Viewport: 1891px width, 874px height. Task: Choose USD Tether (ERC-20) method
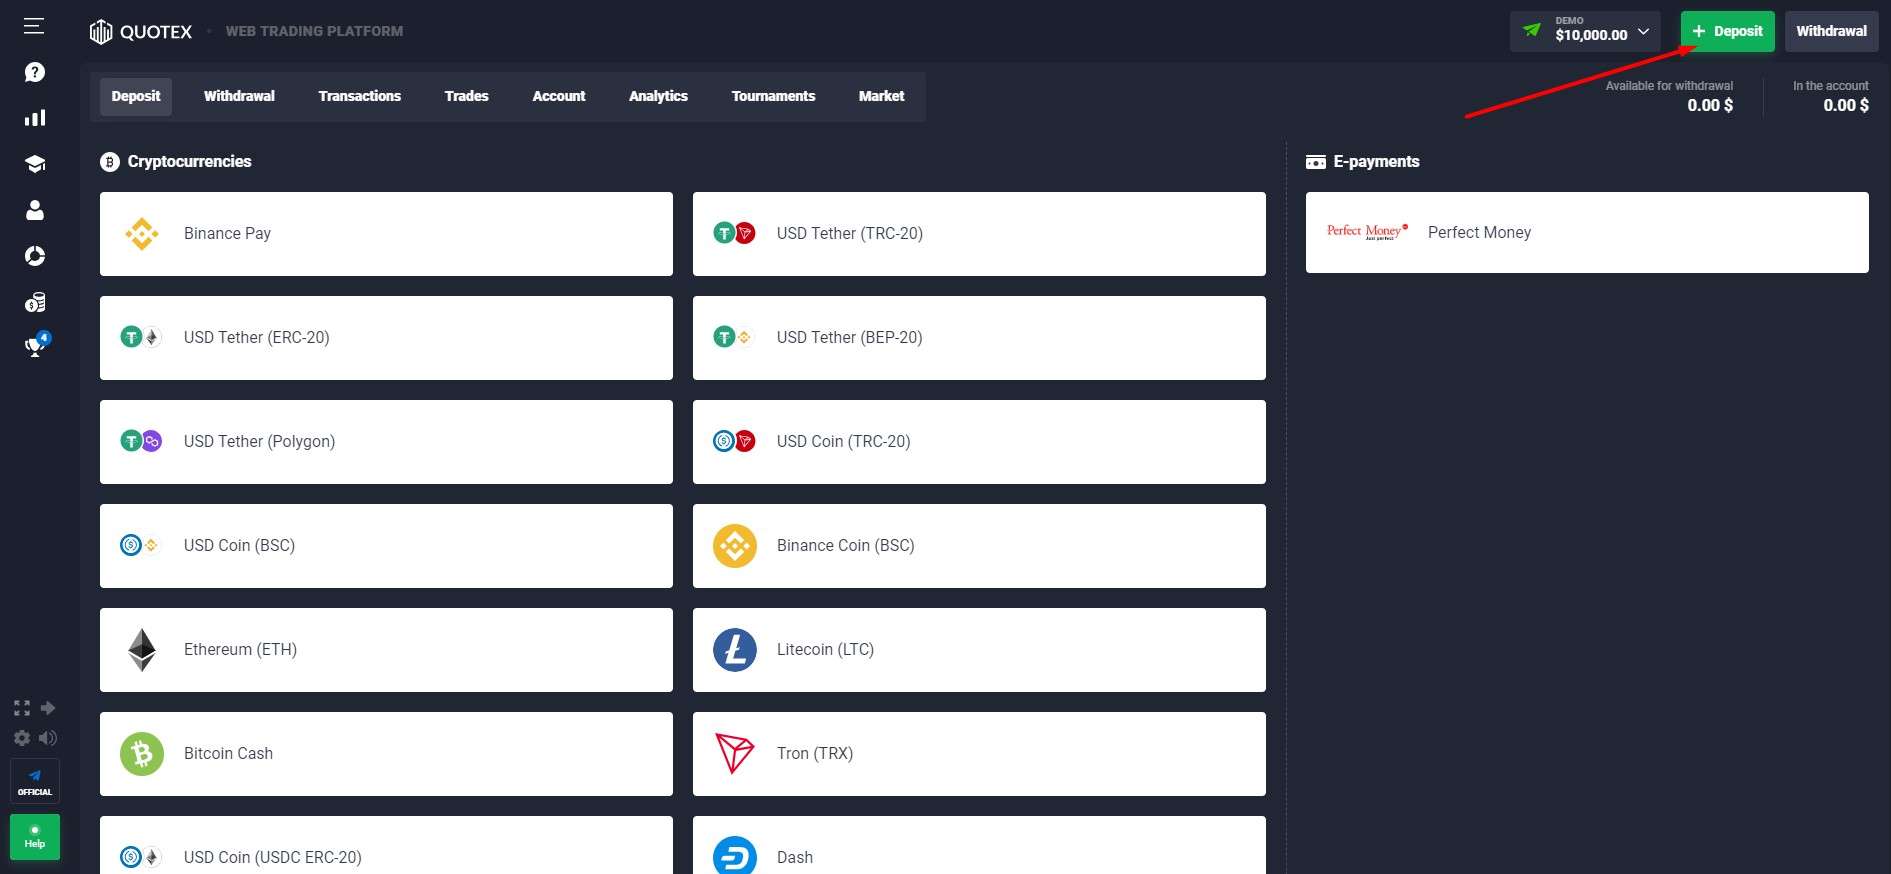coord(386,338)
